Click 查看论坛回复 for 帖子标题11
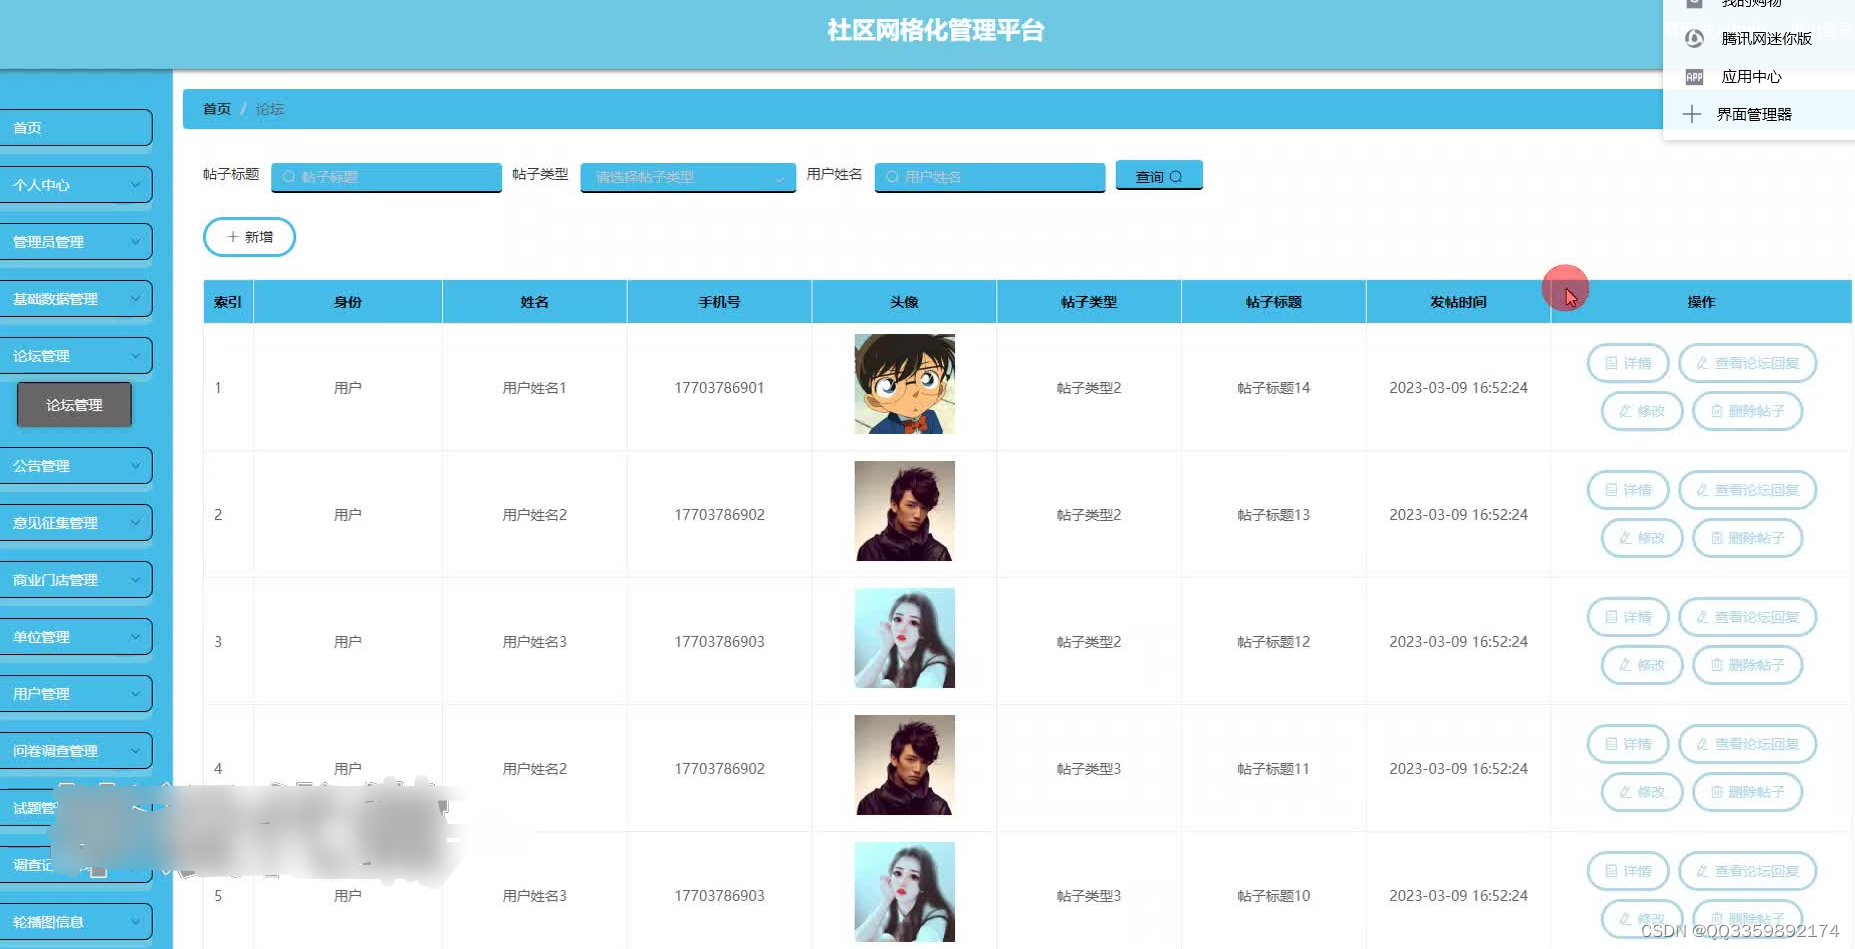Screen dimensions: 1855x949 click(1747, 744)
